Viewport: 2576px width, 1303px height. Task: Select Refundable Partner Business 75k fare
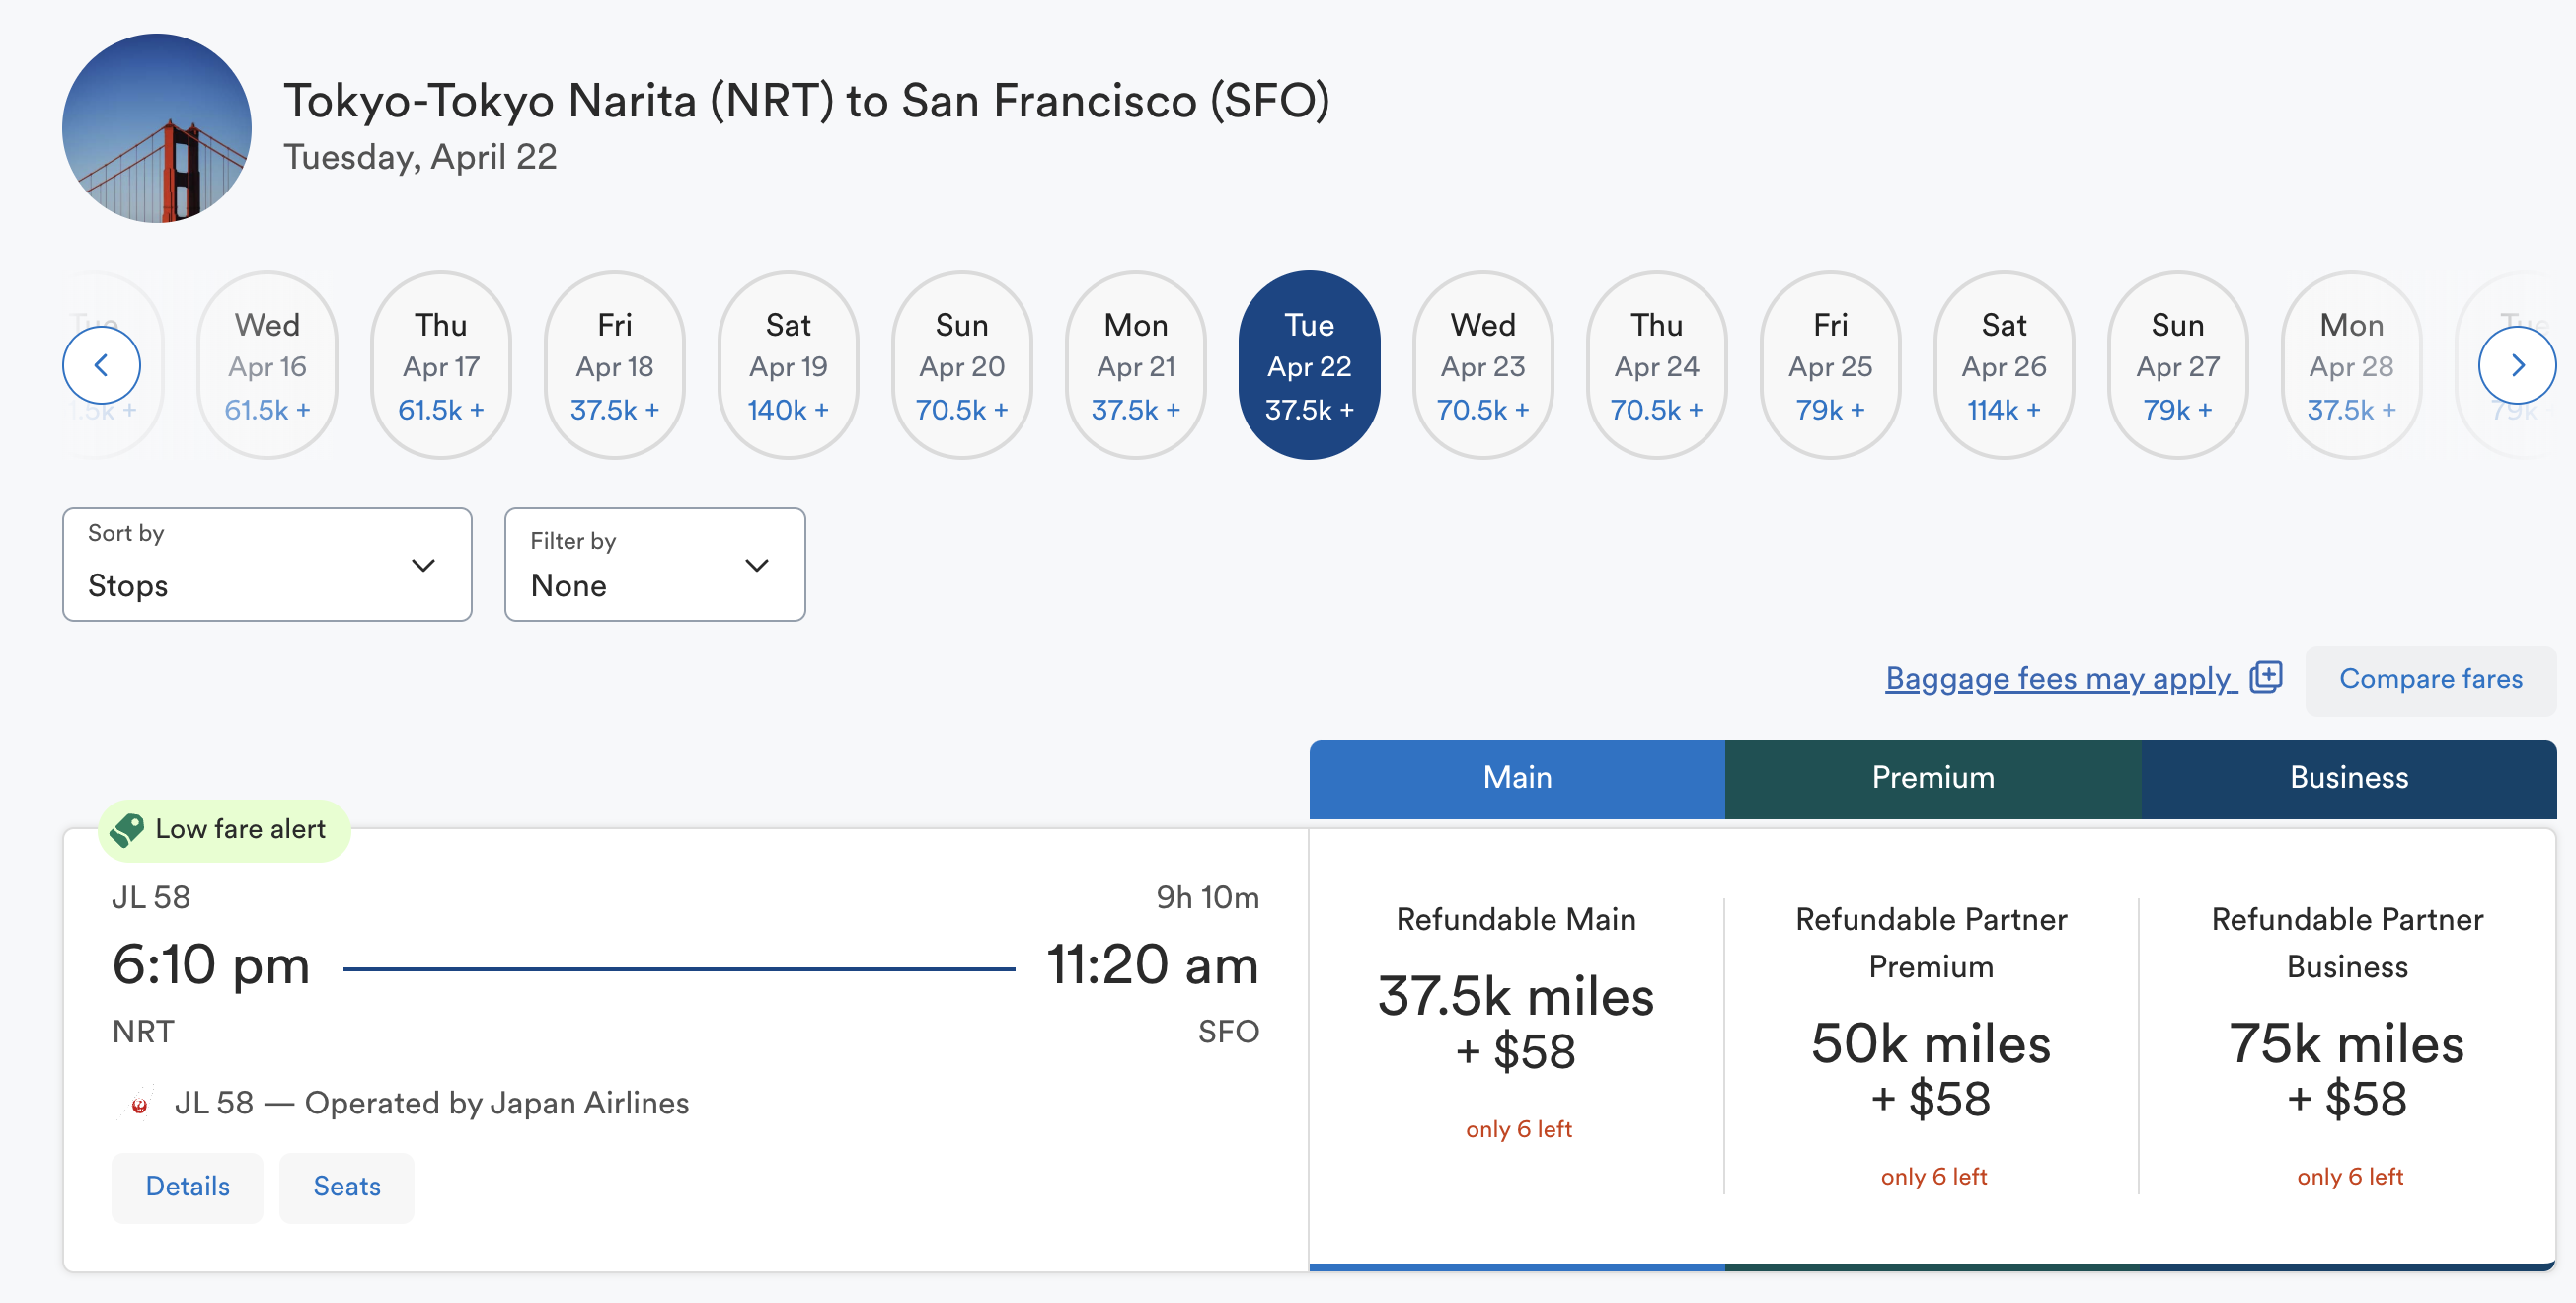[x=2348, y=1046]
